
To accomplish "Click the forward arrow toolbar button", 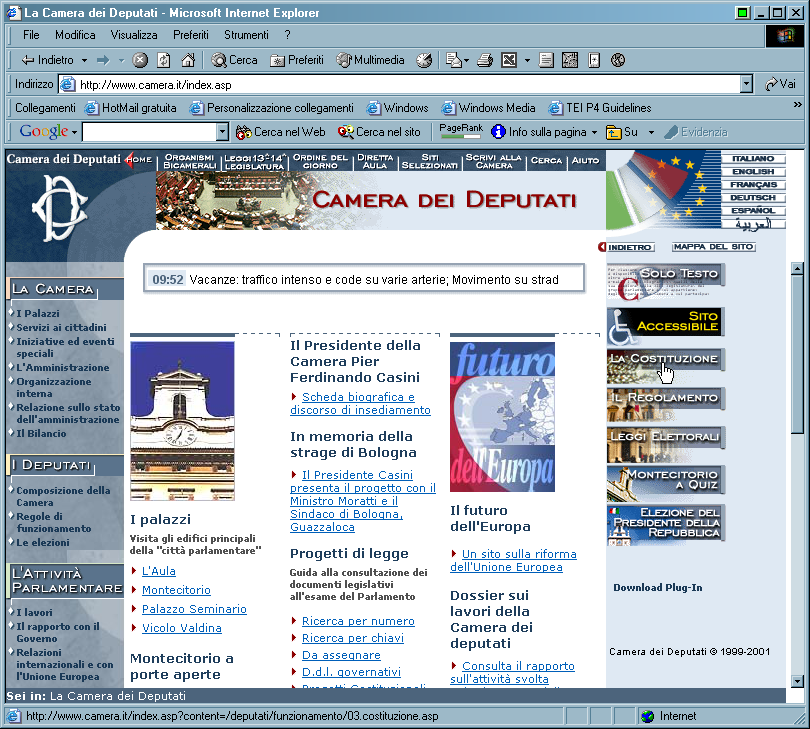I will pyautogui.click(x=103, y=60).
